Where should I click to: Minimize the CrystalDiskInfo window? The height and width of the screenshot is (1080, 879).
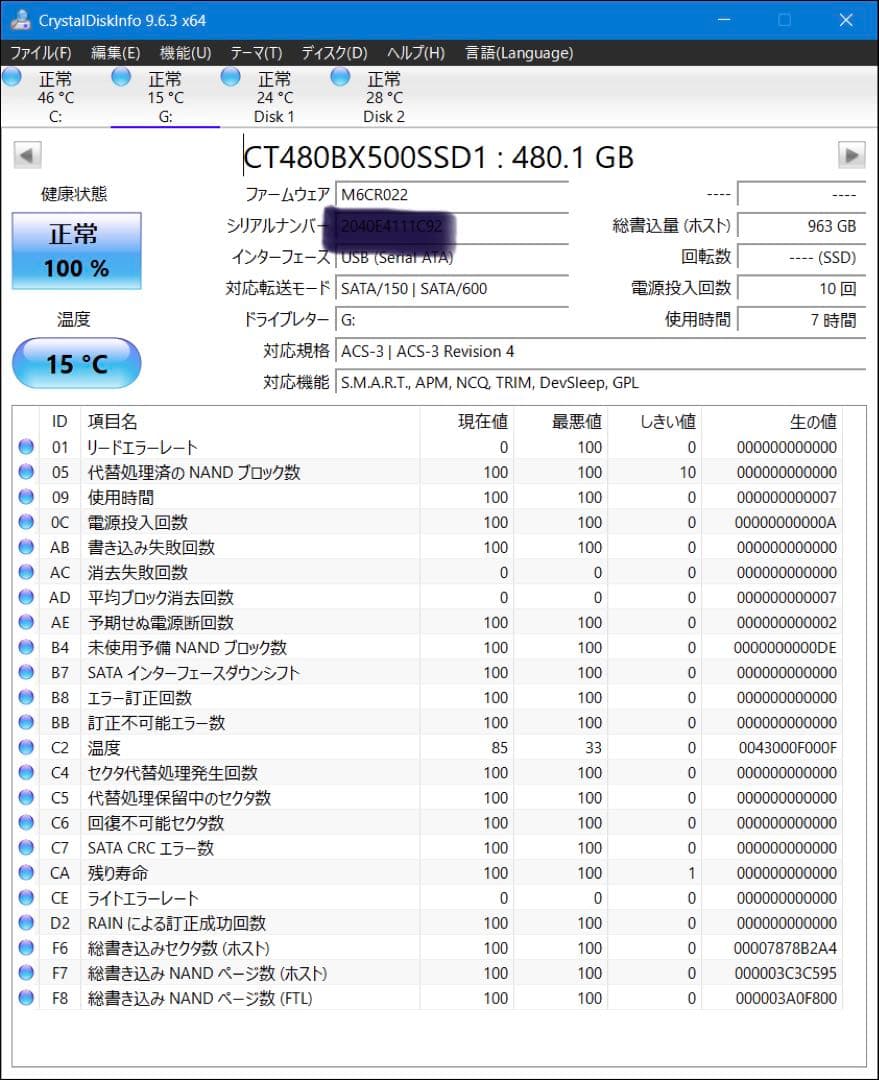724,19
